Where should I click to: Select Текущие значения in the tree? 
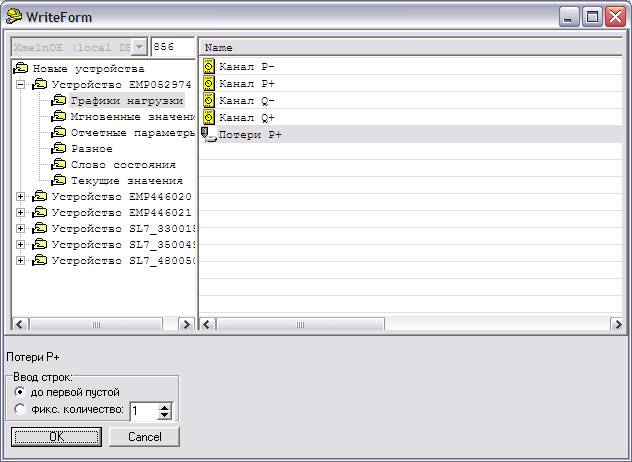pos(126,181)
